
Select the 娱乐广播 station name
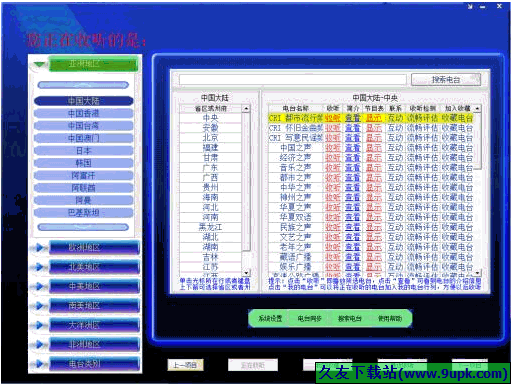[296, 267]
